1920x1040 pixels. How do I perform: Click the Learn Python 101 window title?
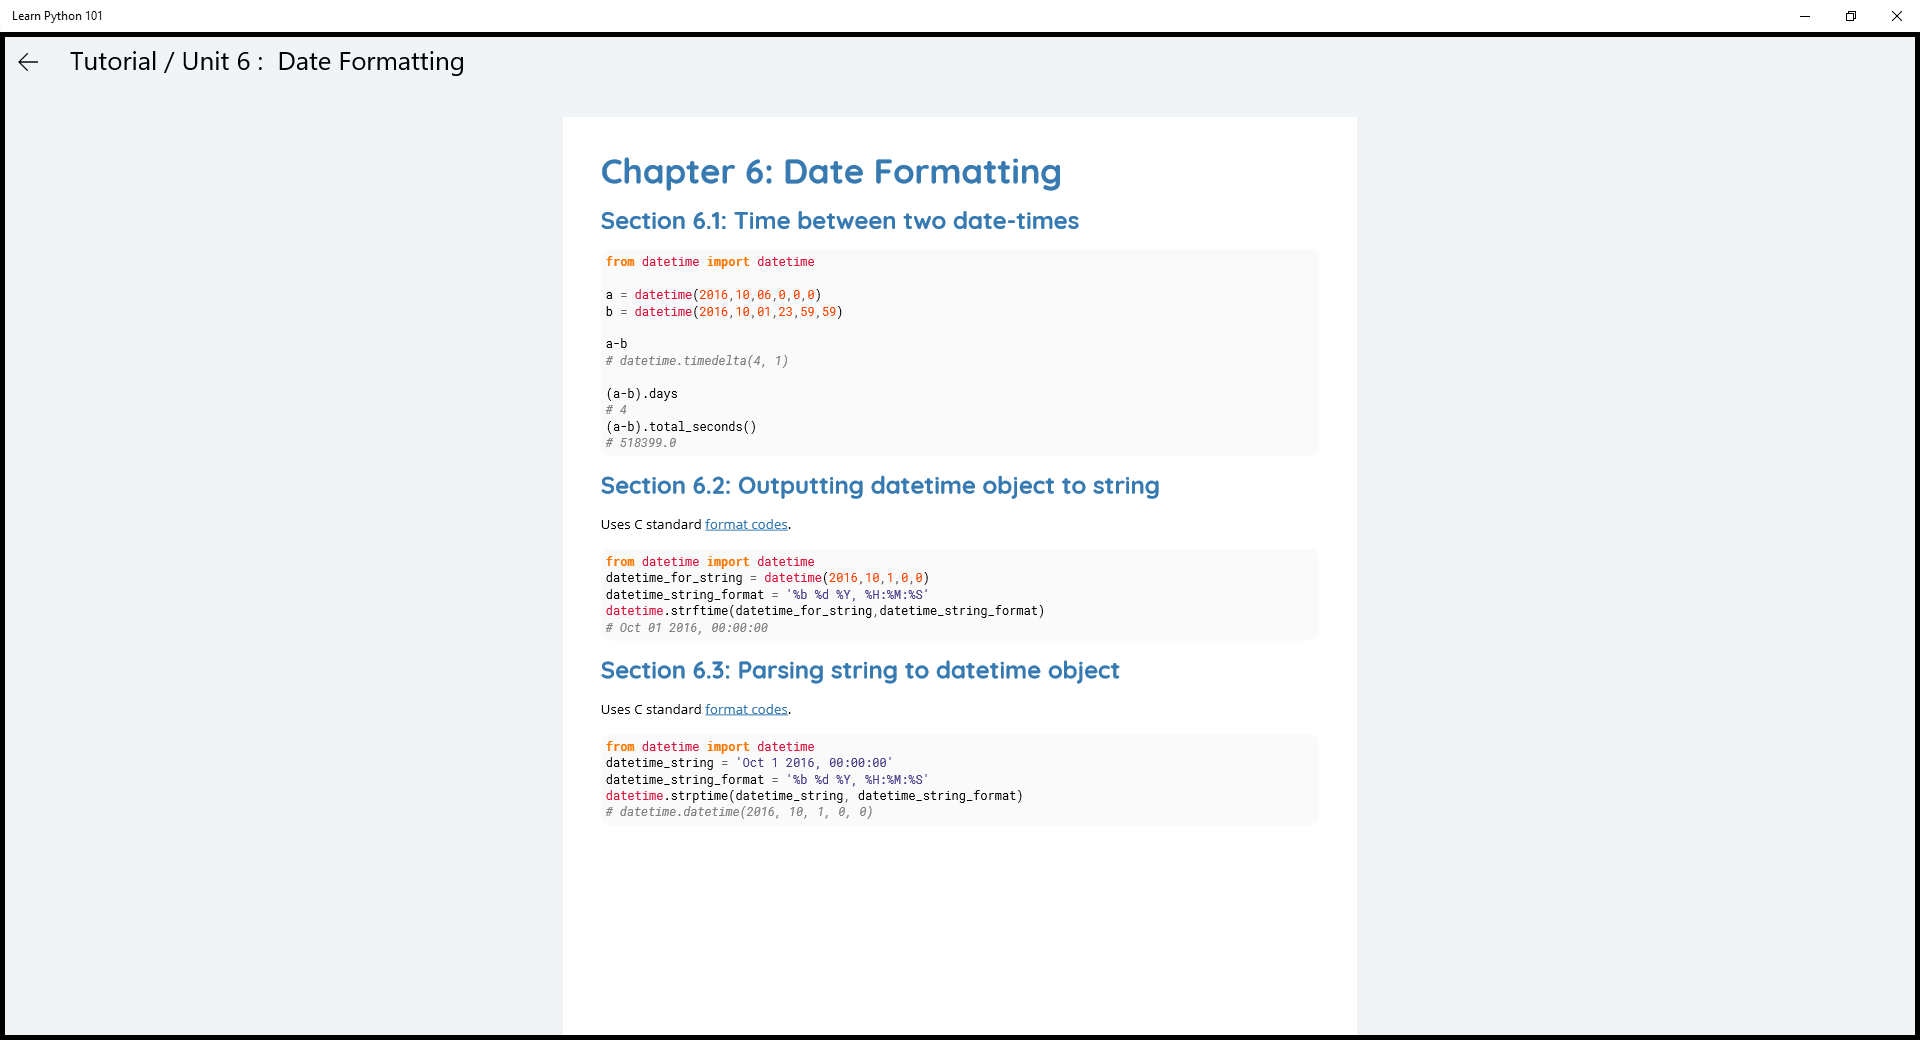click(57, 16)
